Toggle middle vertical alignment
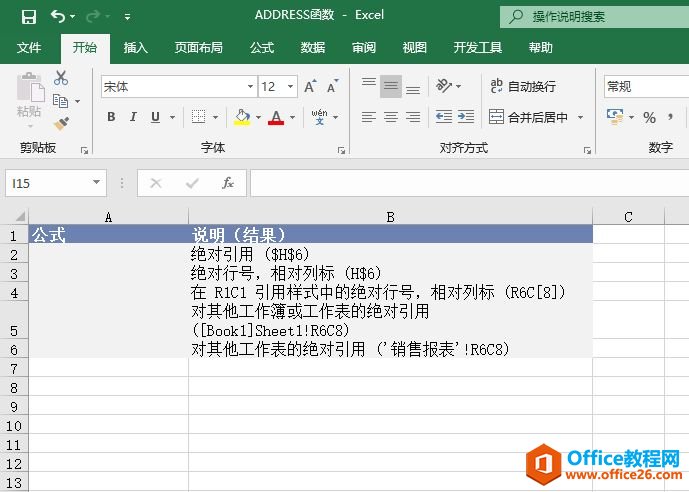Viewport: 689px width, 492px height. pyautogui.click(x=391, y=86)
